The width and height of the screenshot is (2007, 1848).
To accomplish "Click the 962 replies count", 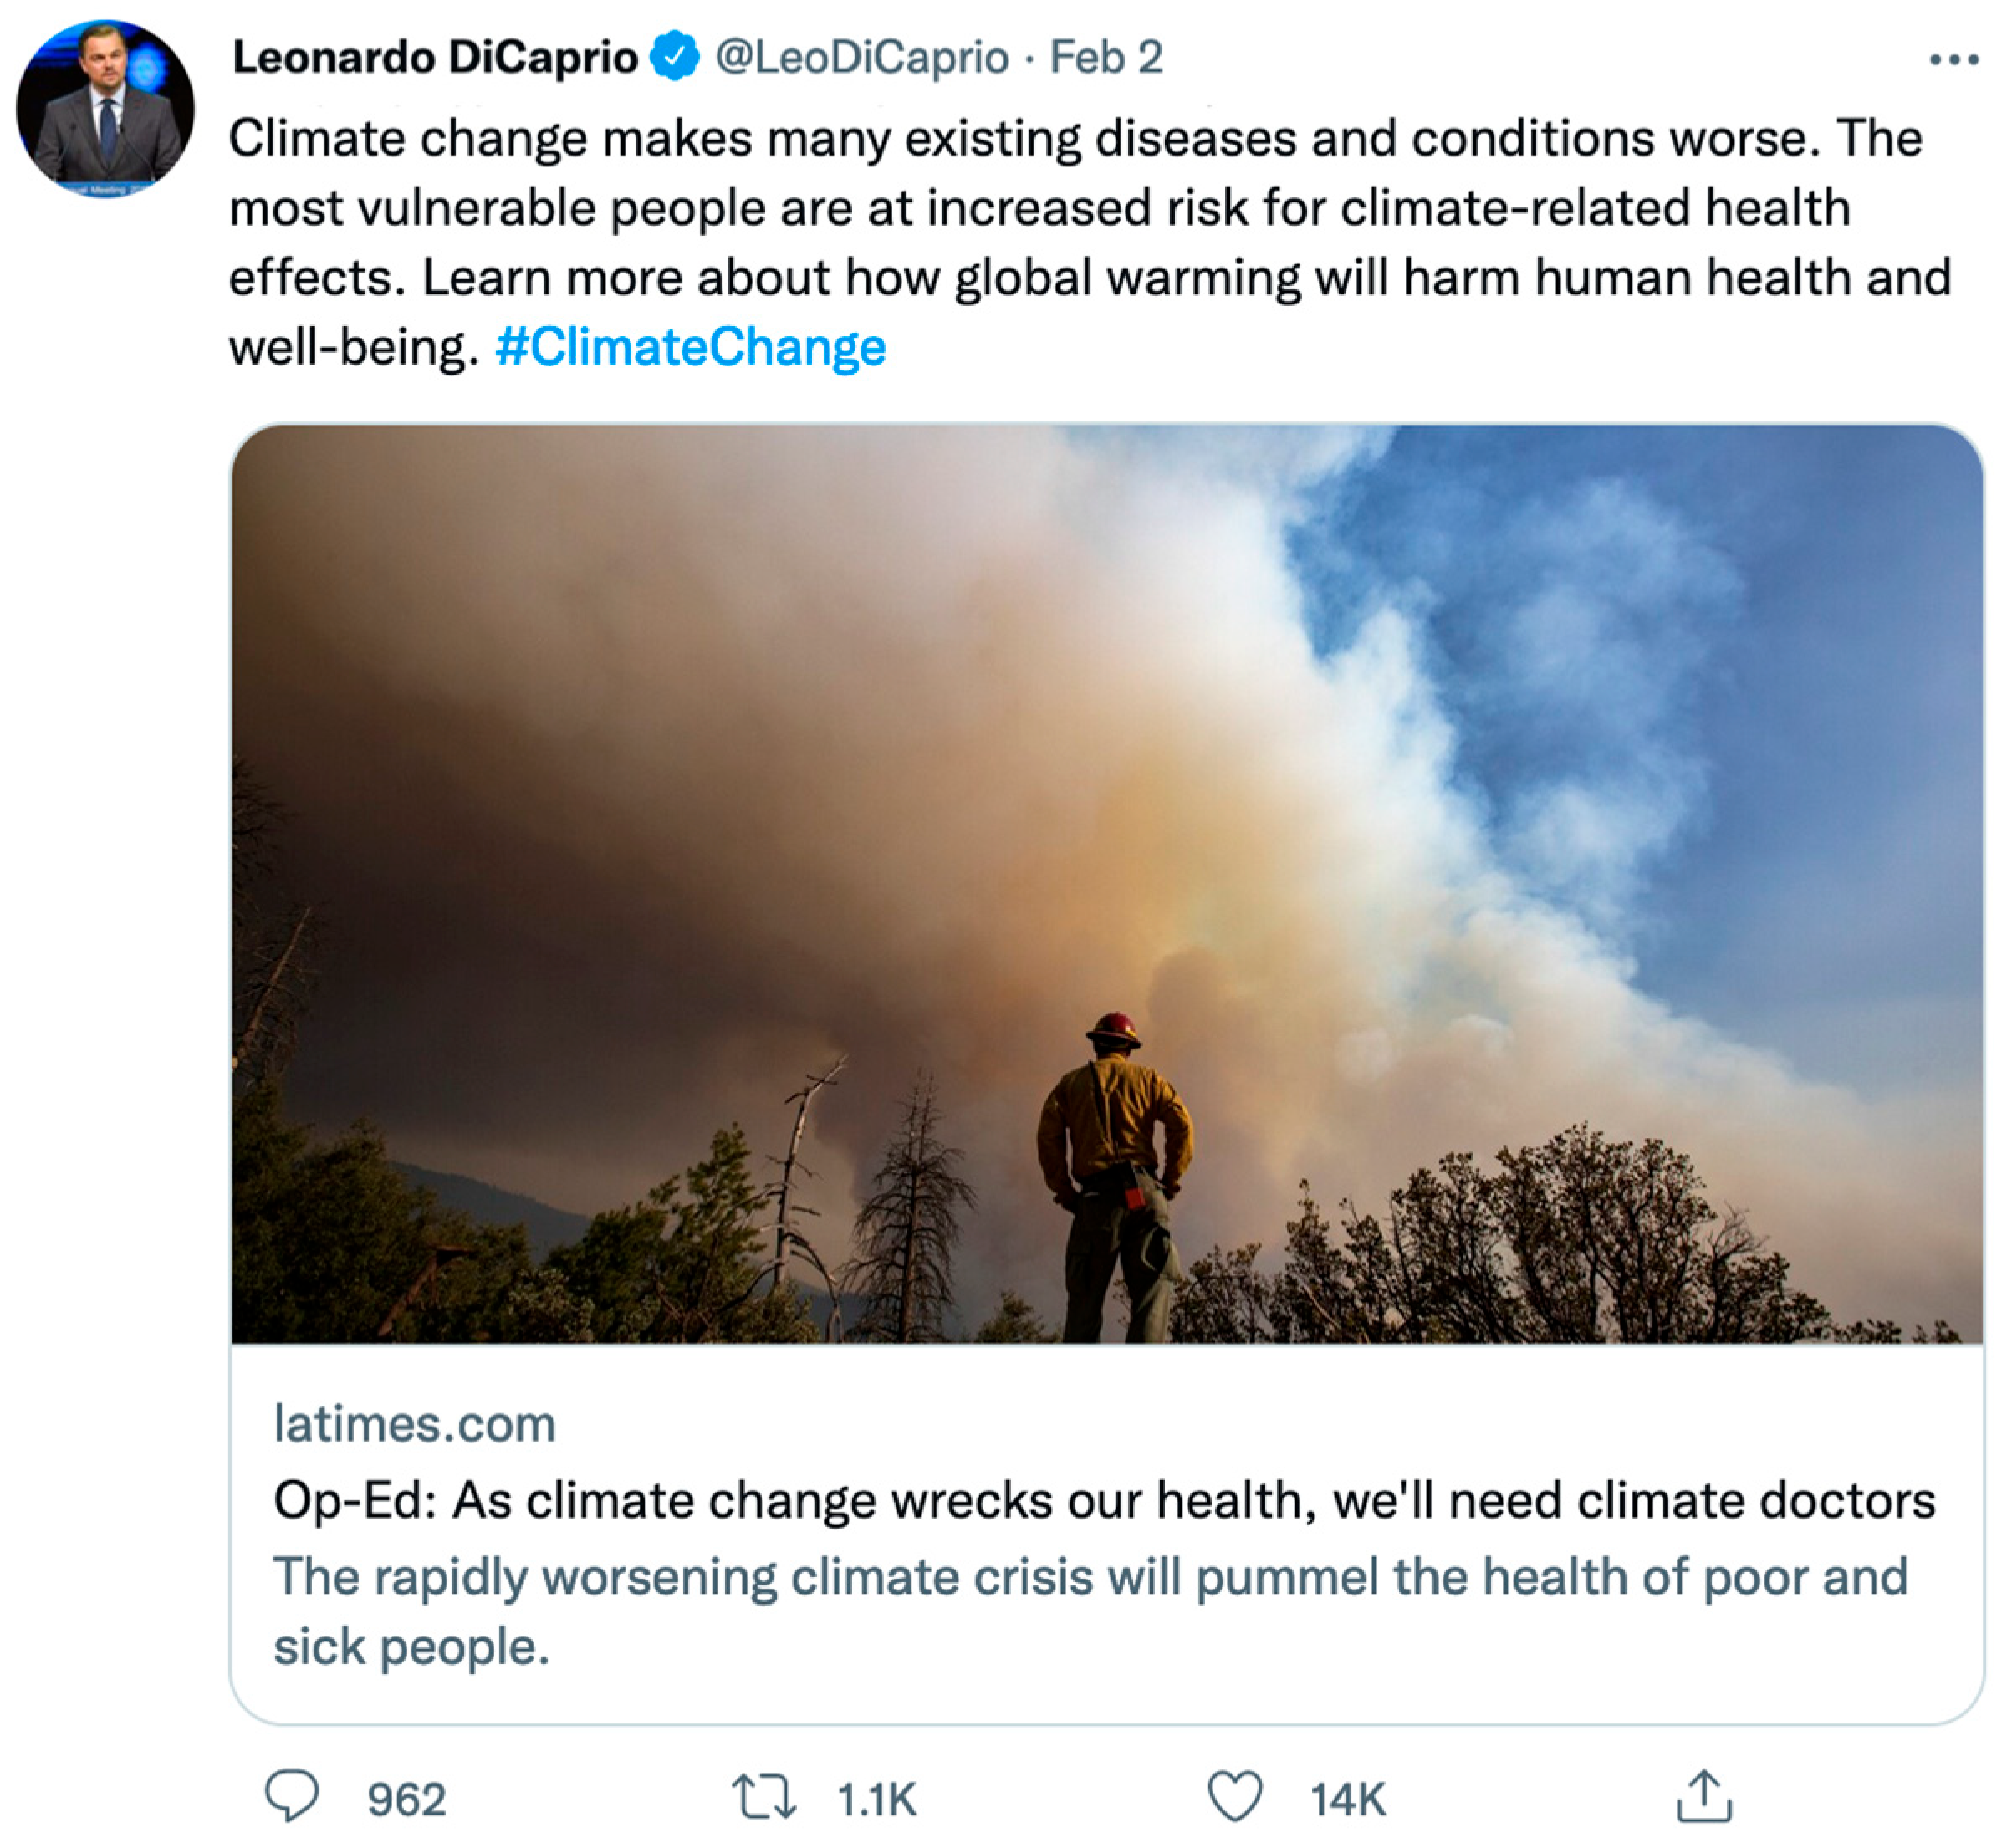I will (x=406, y=1800).
